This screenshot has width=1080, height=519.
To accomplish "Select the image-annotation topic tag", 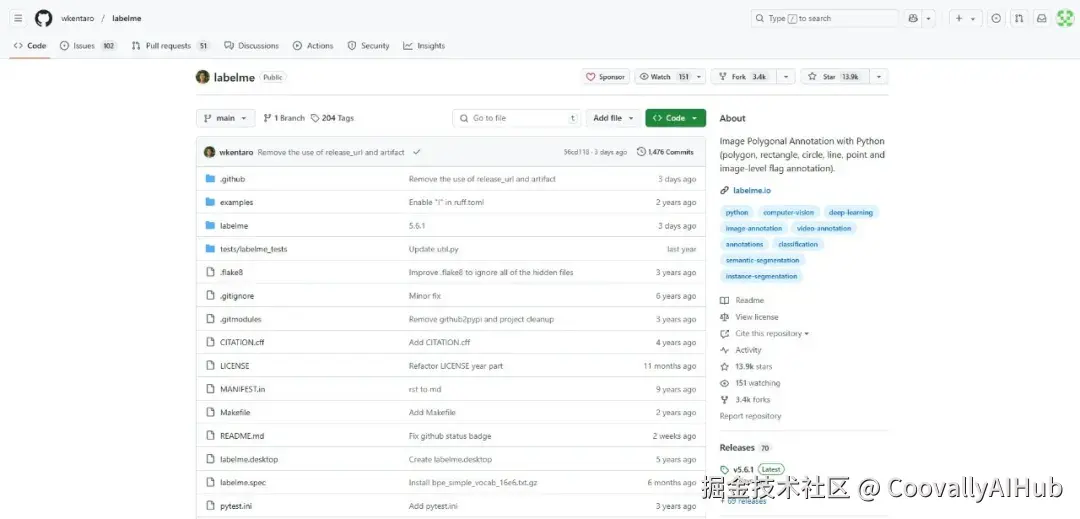I will 754,229.
